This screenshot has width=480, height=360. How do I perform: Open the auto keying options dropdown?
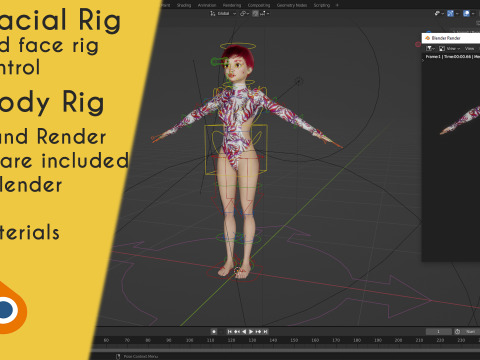click(221, 332)
